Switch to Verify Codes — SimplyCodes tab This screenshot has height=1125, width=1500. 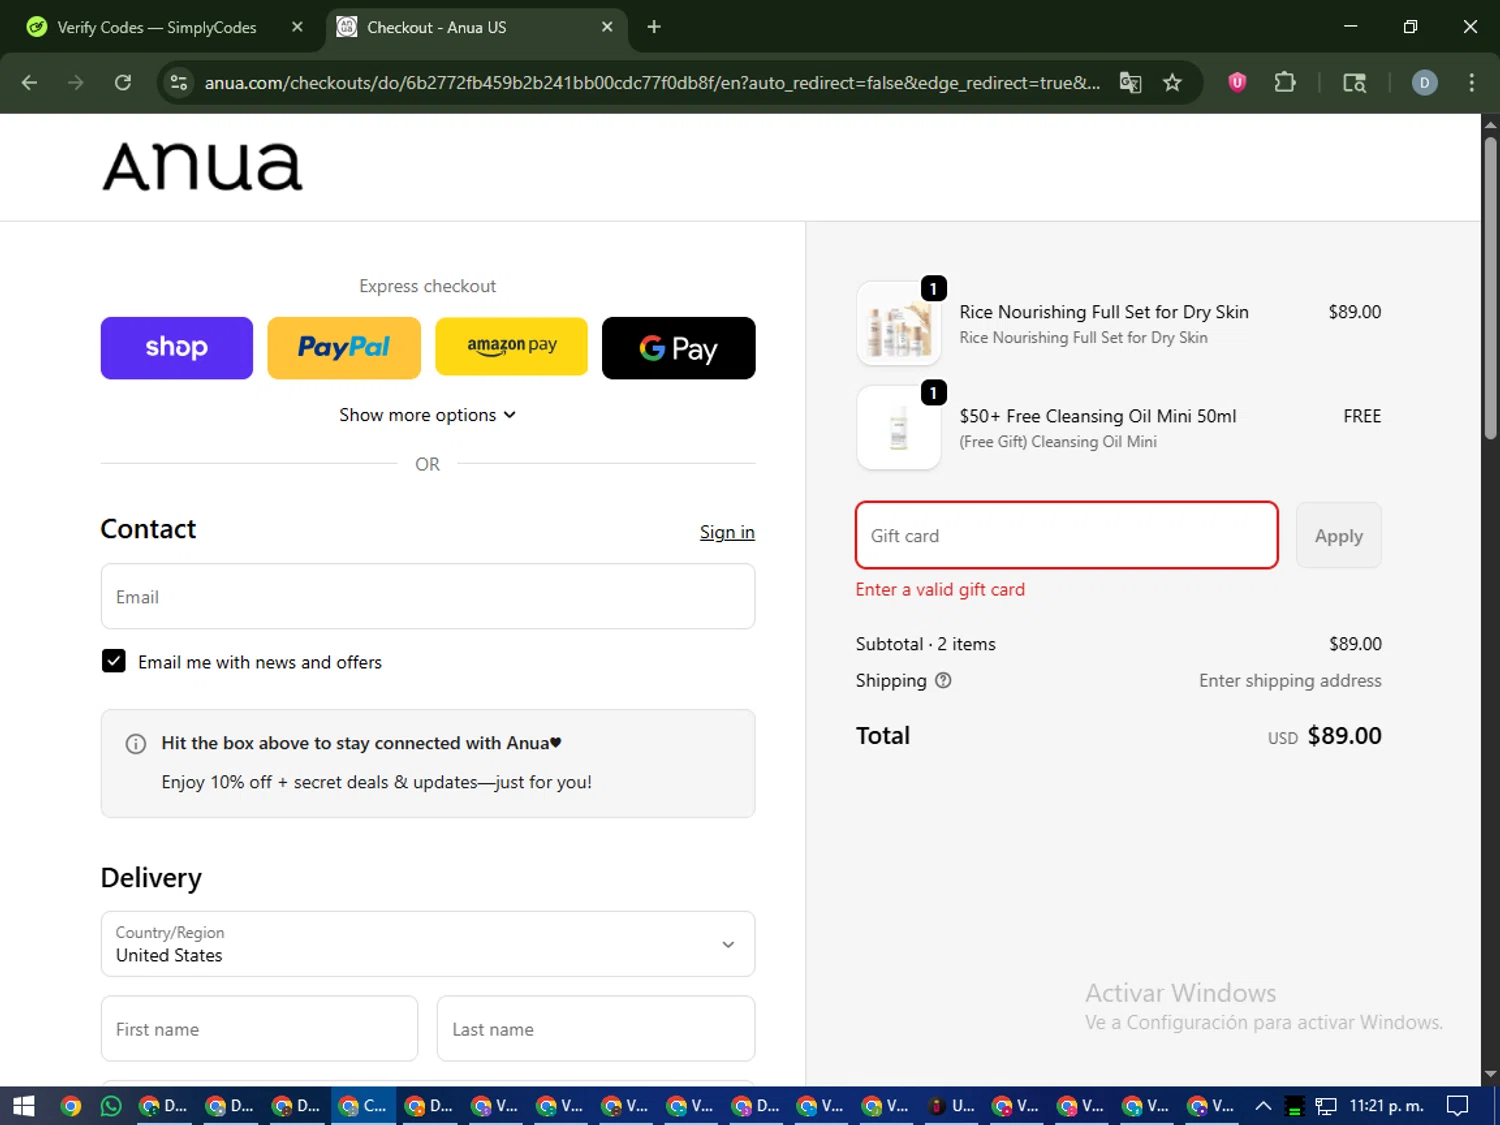pyautogui.click(x=156, y=27)
